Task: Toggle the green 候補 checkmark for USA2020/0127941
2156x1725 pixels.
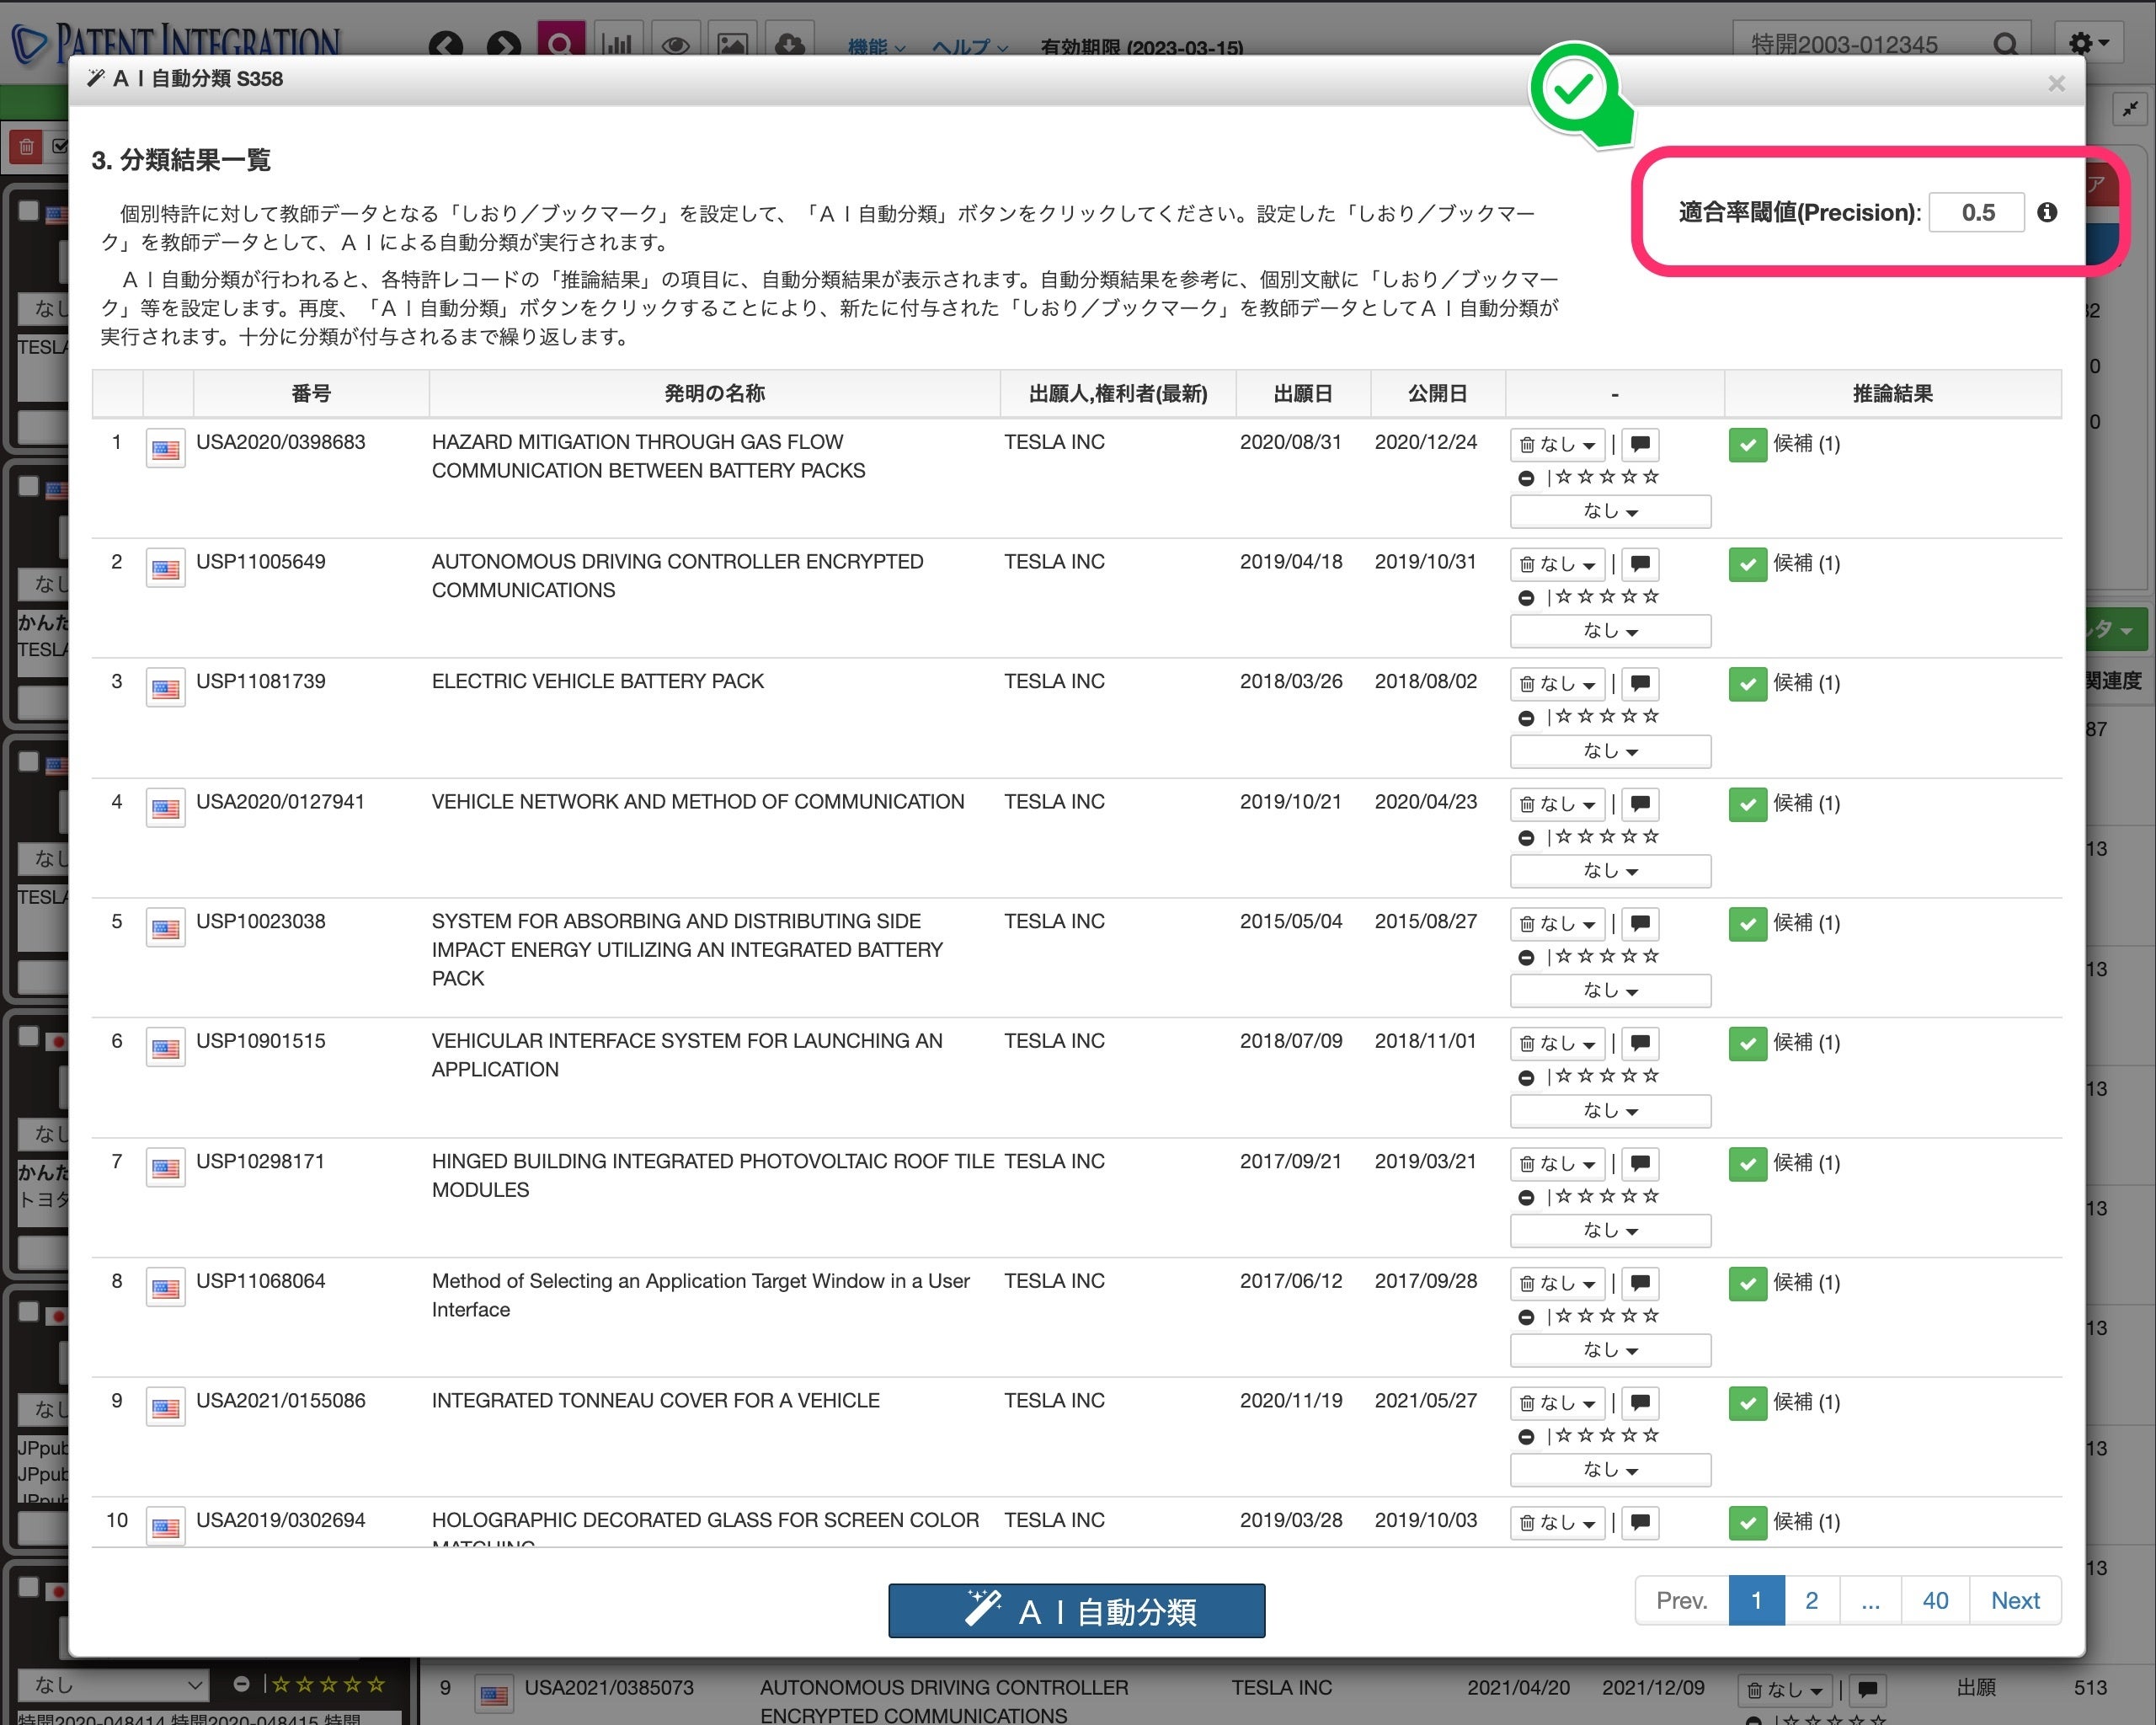Action: 1747,805
